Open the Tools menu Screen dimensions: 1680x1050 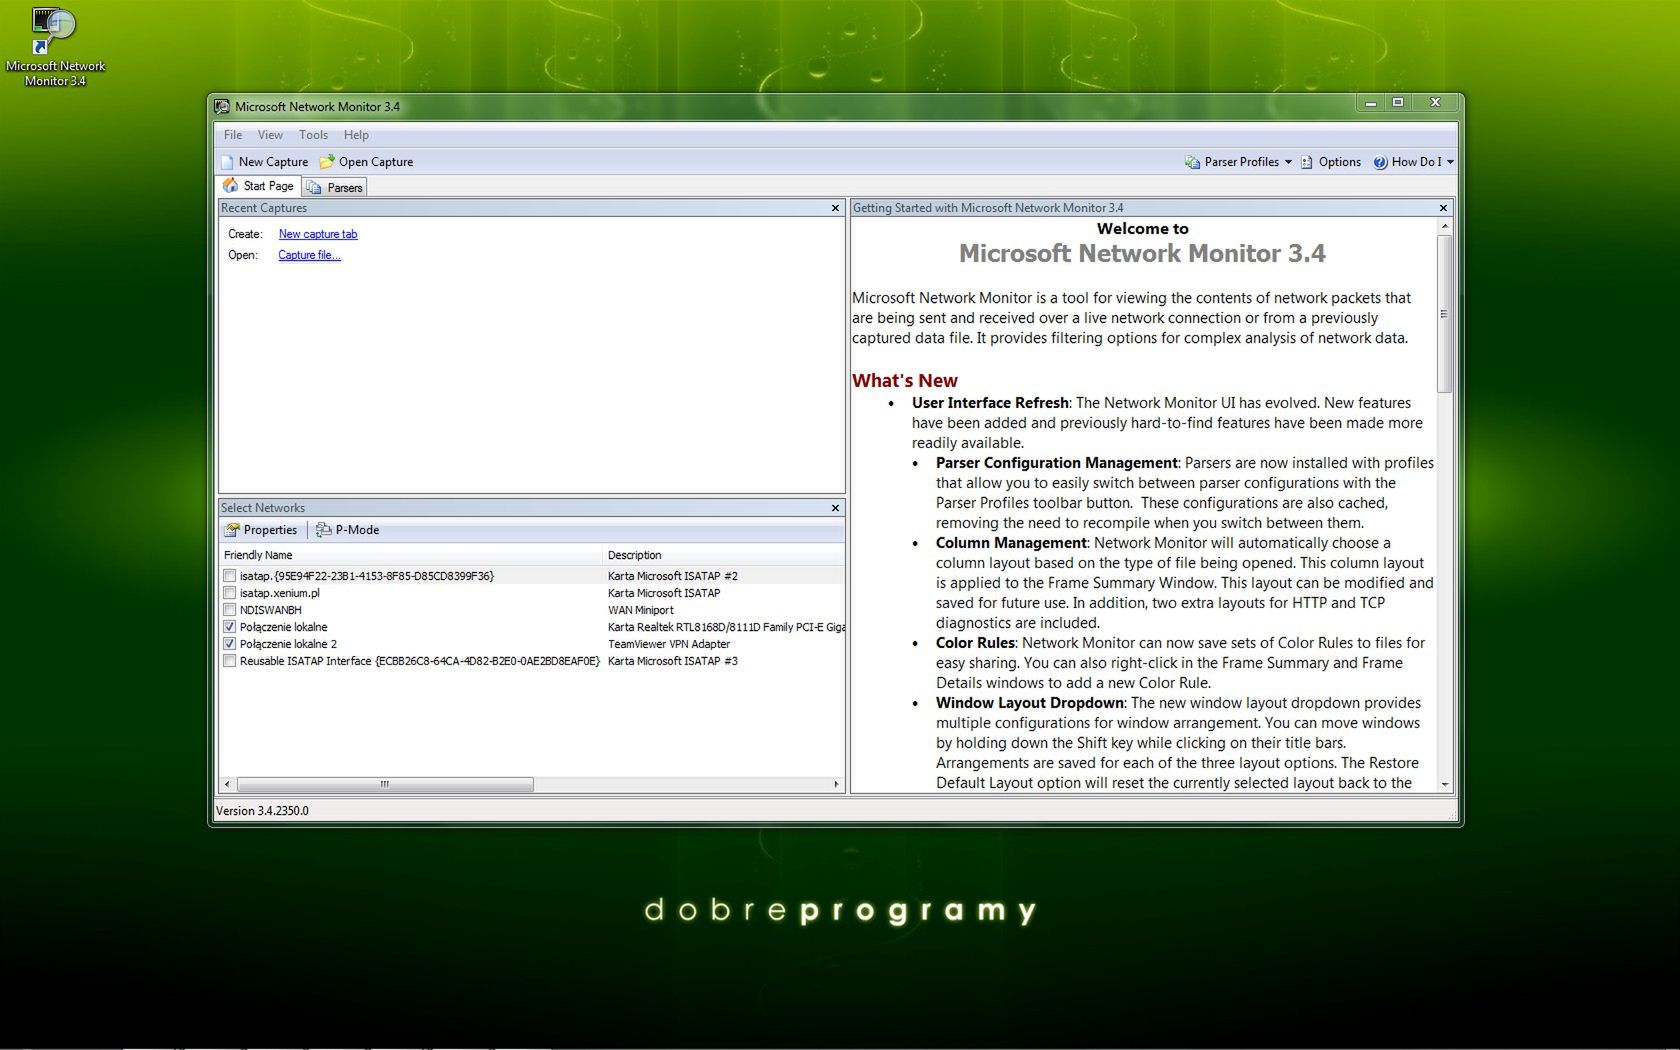(313, 135)
